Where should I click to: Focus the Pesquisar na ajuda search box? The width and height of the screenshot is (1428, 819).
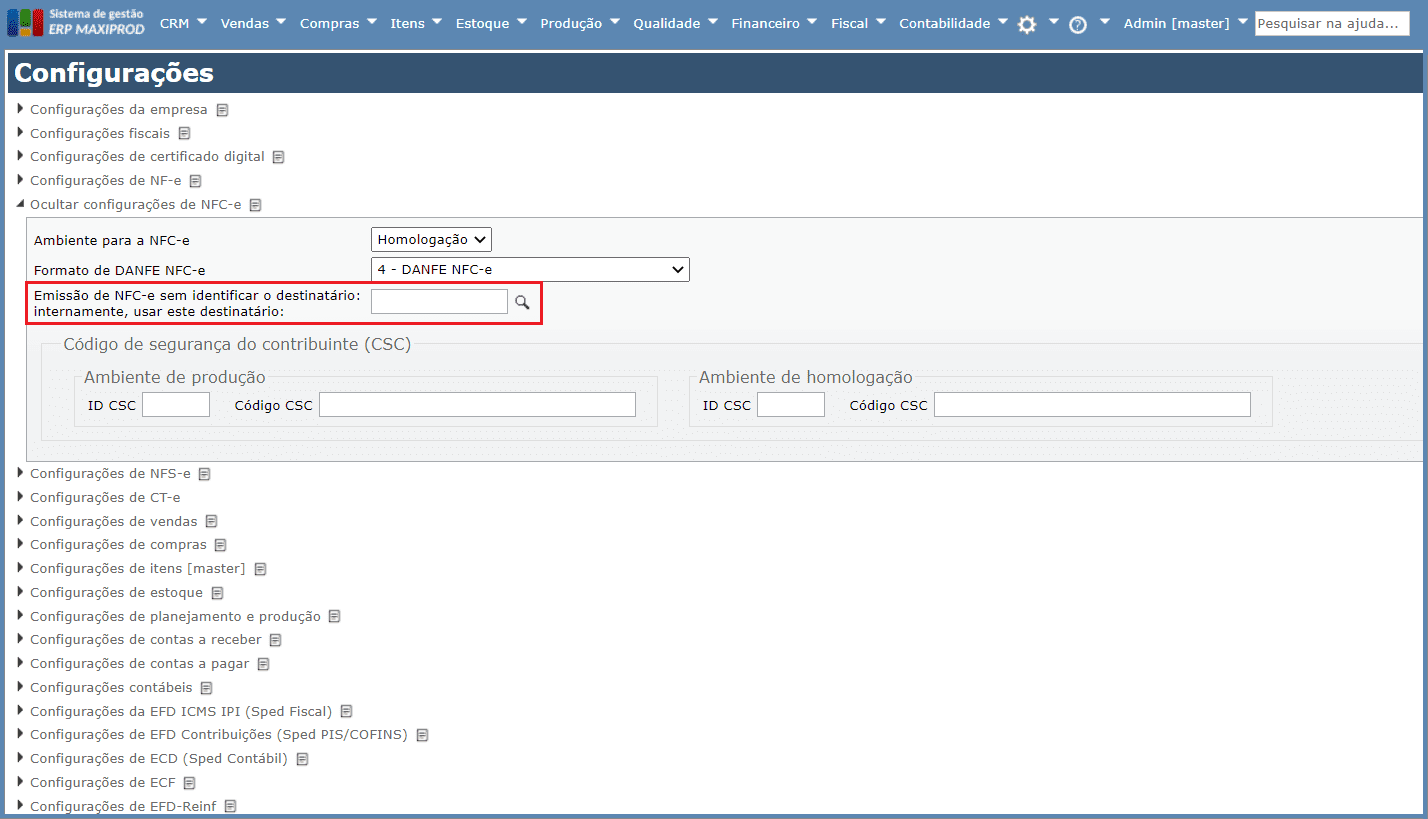1332,23
